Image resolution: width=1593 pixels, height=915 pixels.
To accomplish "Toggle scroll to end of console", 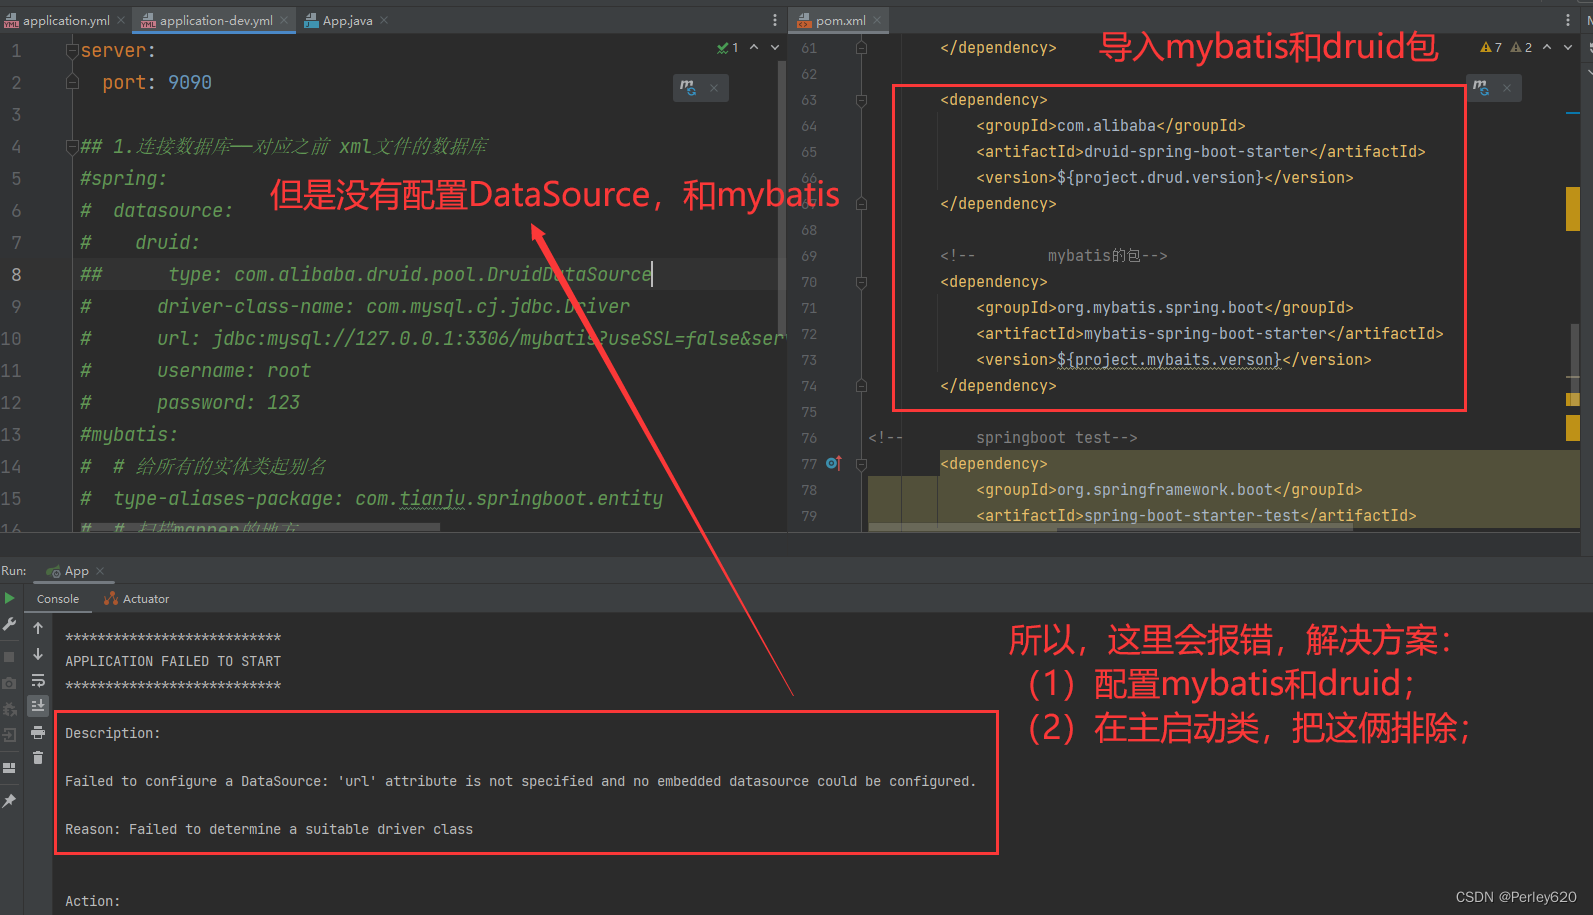I will click(x=38, y=706).
